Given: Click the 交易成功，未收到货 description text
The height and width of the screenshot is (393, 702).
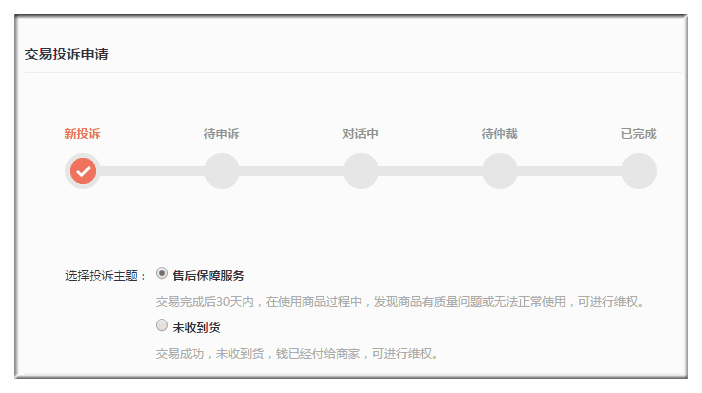Looking at the screenshot, I should click(x=297, y=354).
